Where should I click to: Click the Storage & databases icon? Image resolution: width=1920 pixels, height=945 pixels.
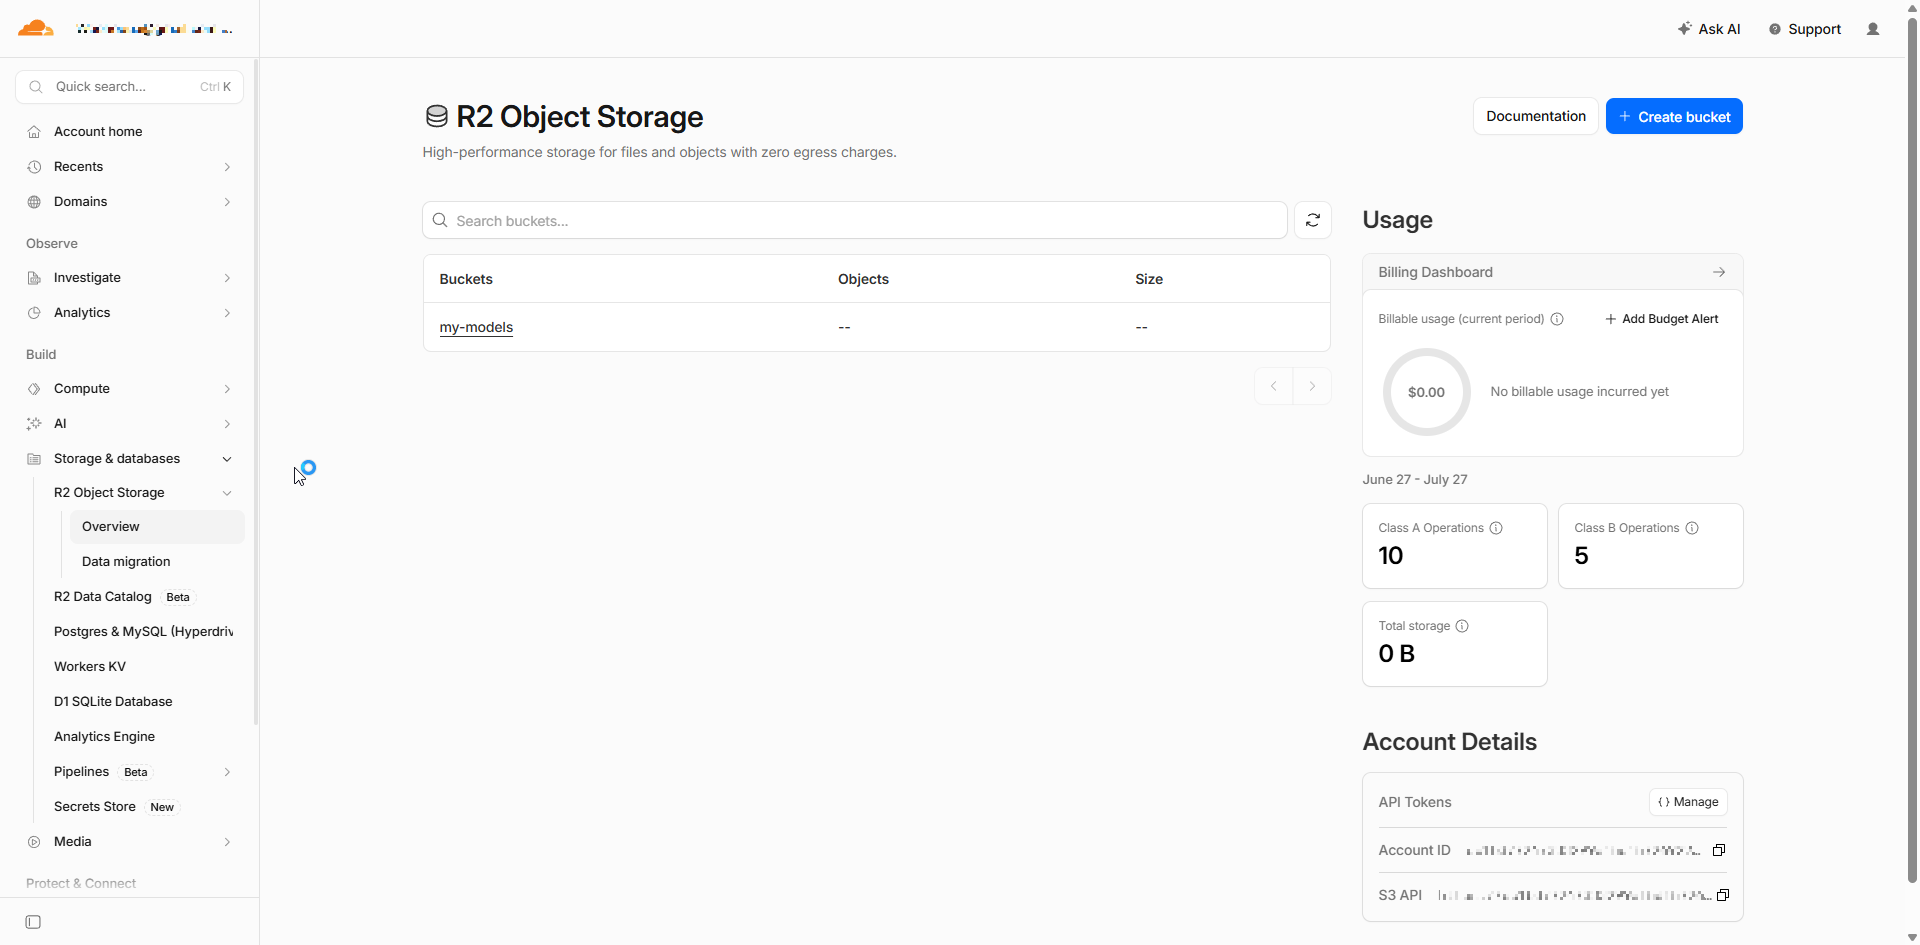coord(34,459)
